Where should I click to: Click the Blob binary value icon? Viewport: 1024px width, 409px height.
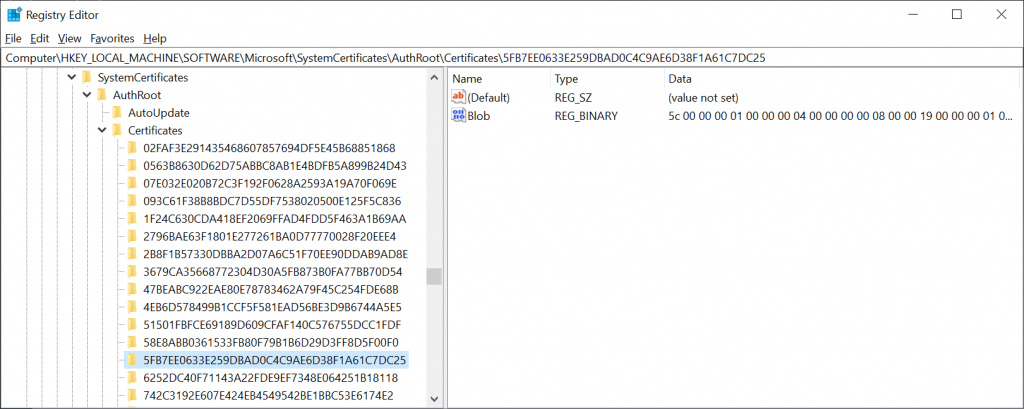tap(459, 116)
